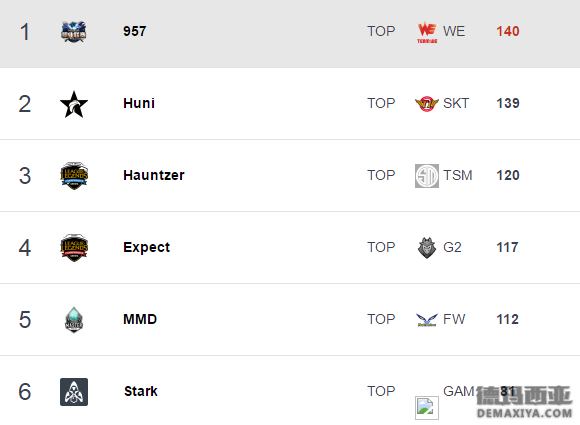Select the Expect player name
This screenshot has width=580, height=425.
[146, 247]
